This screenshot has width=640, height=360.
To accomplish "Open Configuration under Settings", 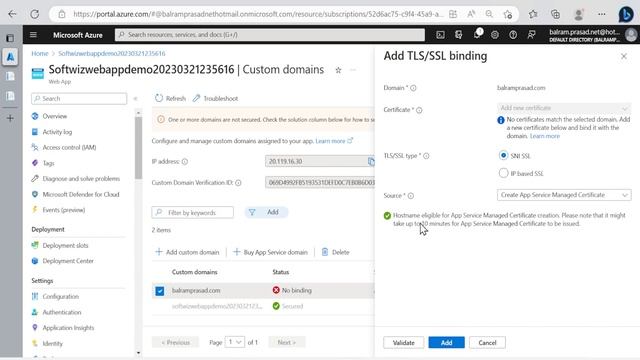I will click(60, 296).
